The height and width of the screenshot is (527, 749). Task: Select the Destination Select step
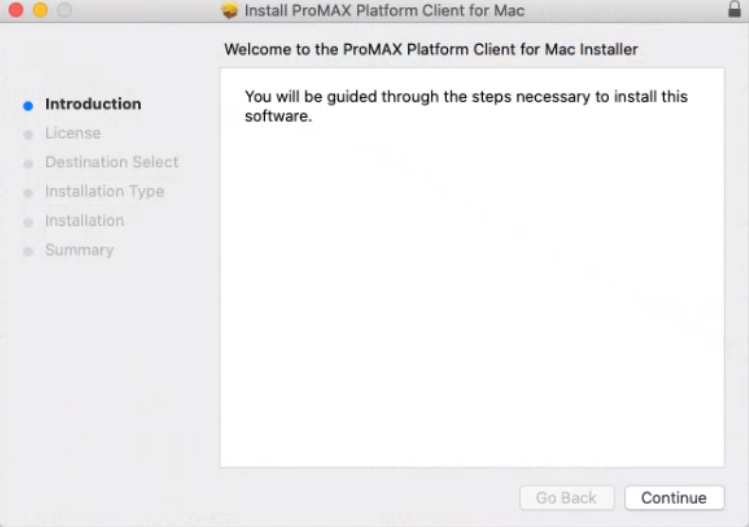111,162
